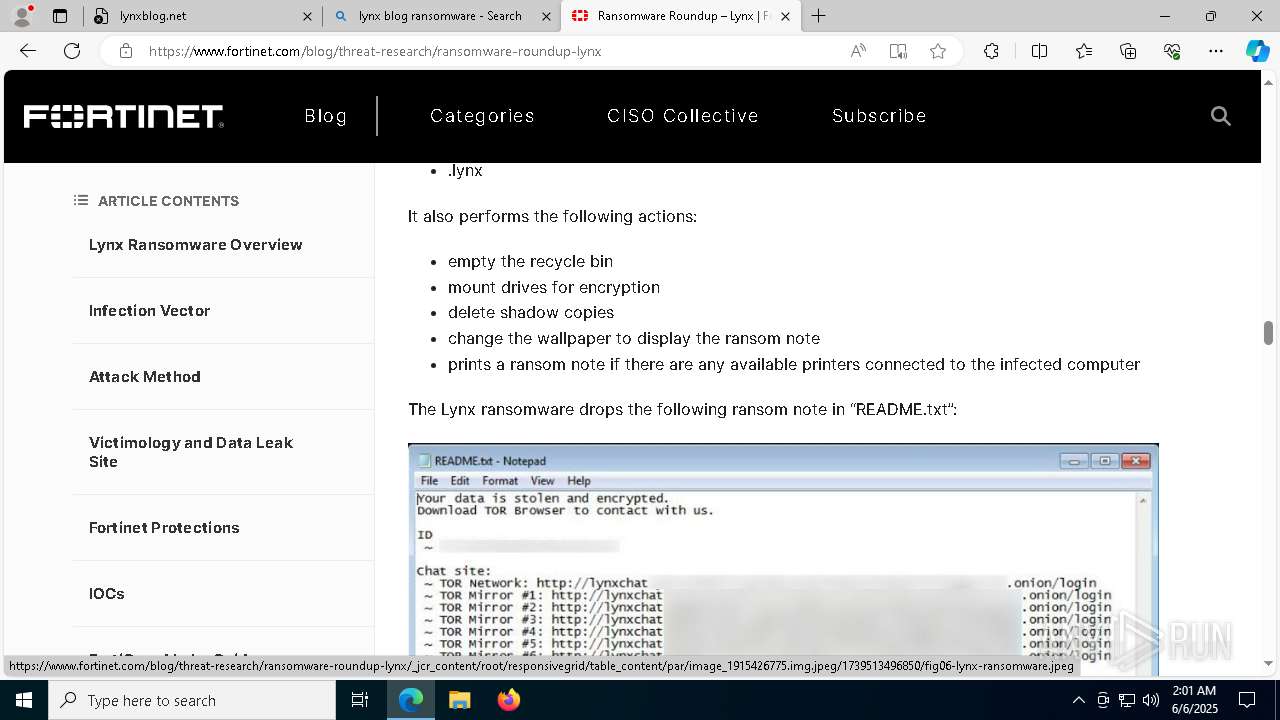The width and height of the screenshot is (1280, 720).
Task: Click the "delete shadow copies" bullet text
Action: 531,313
